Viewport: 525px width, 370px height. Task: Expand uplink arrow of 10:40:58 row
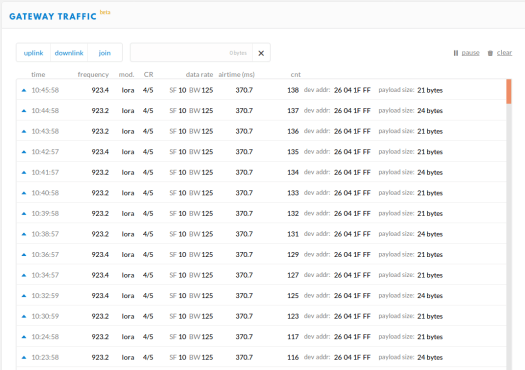coord(24,193)
